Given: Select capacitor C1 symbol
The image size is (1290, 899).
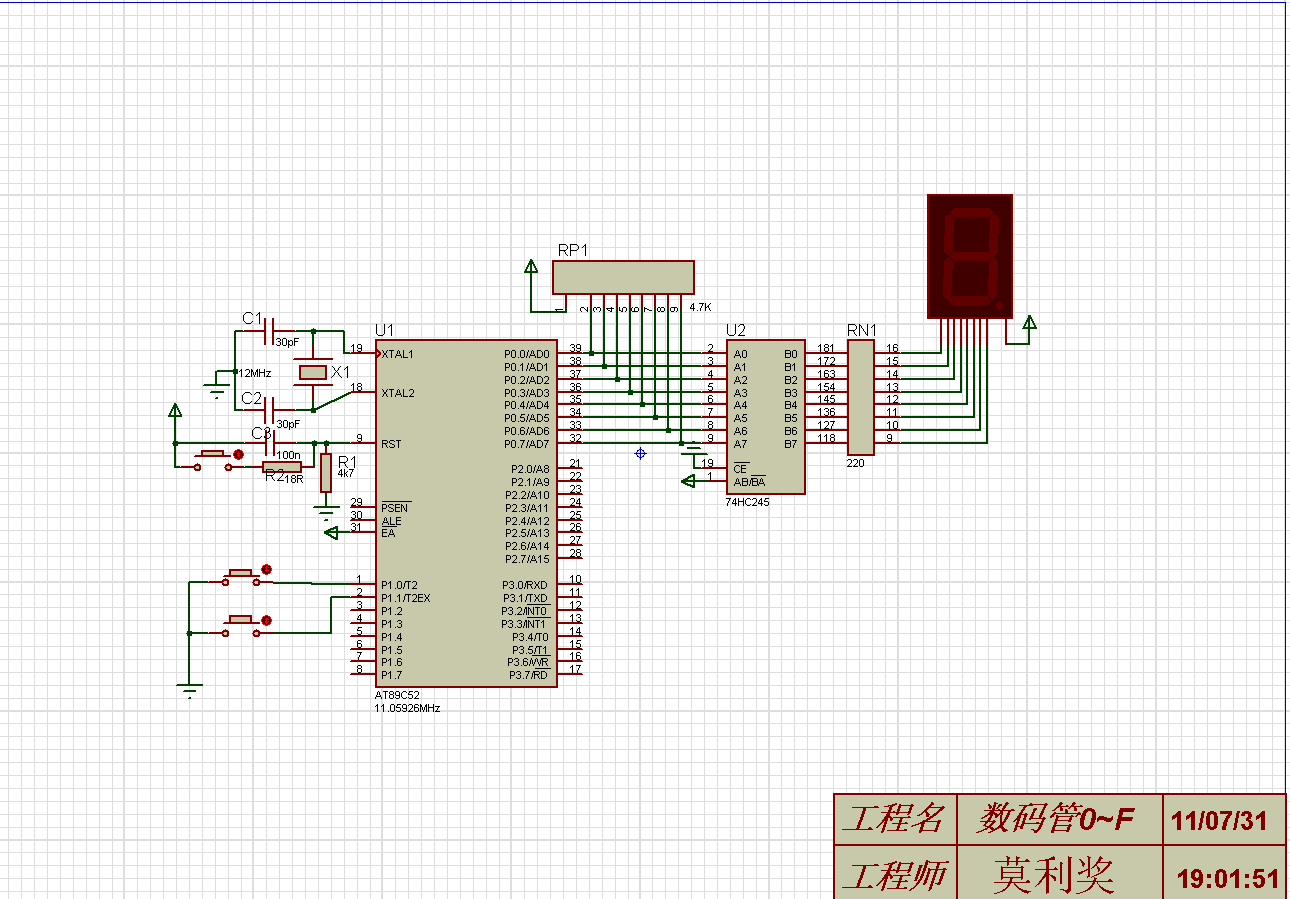Looking at the screenshot, I should (x=269, y=329).
